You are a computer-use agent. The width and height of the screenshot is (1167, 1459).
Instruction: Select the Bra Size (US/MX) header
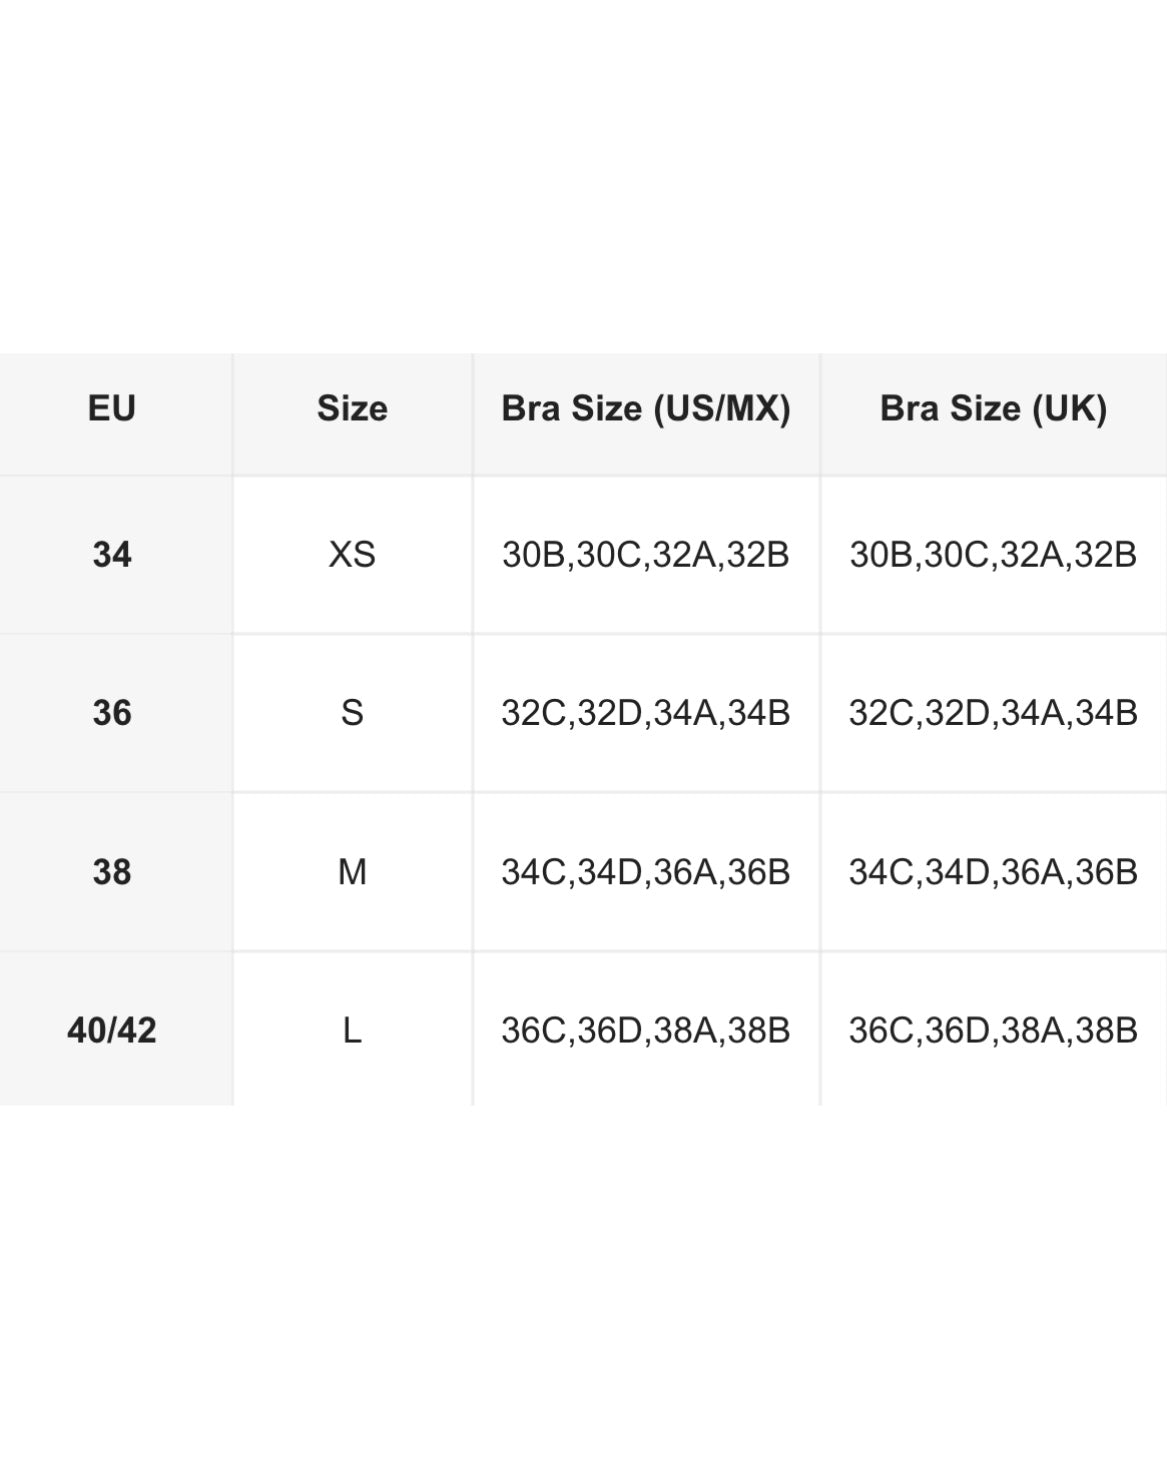(646, 409)
